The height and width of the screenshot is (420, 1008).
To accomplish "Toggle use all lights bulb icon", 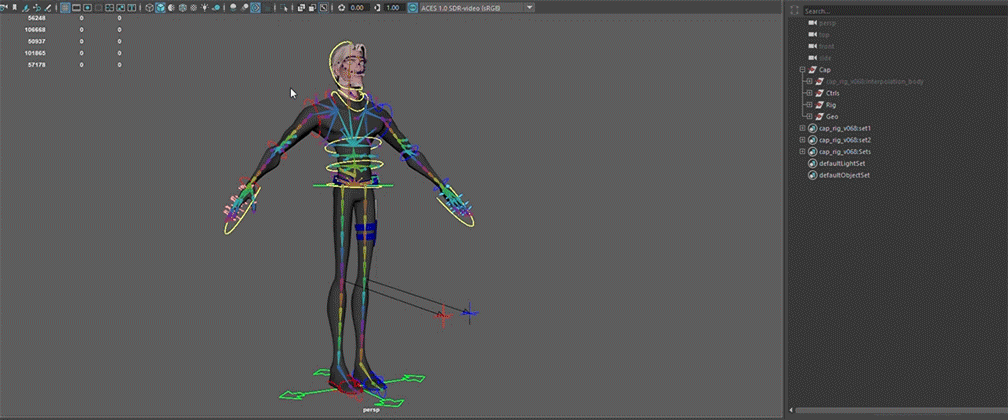I will pos(204,7).
